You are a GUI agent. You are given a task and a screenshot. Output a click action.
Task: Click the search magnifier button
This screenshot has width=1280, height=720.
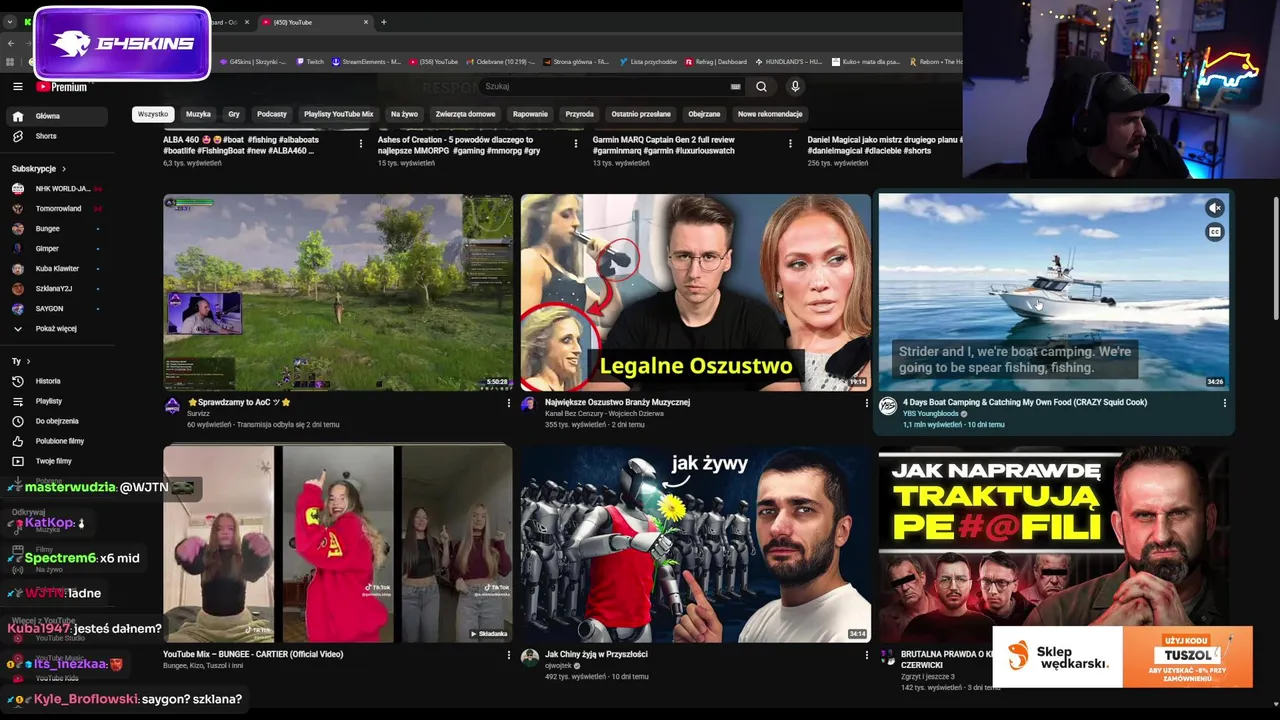[761, 87]
